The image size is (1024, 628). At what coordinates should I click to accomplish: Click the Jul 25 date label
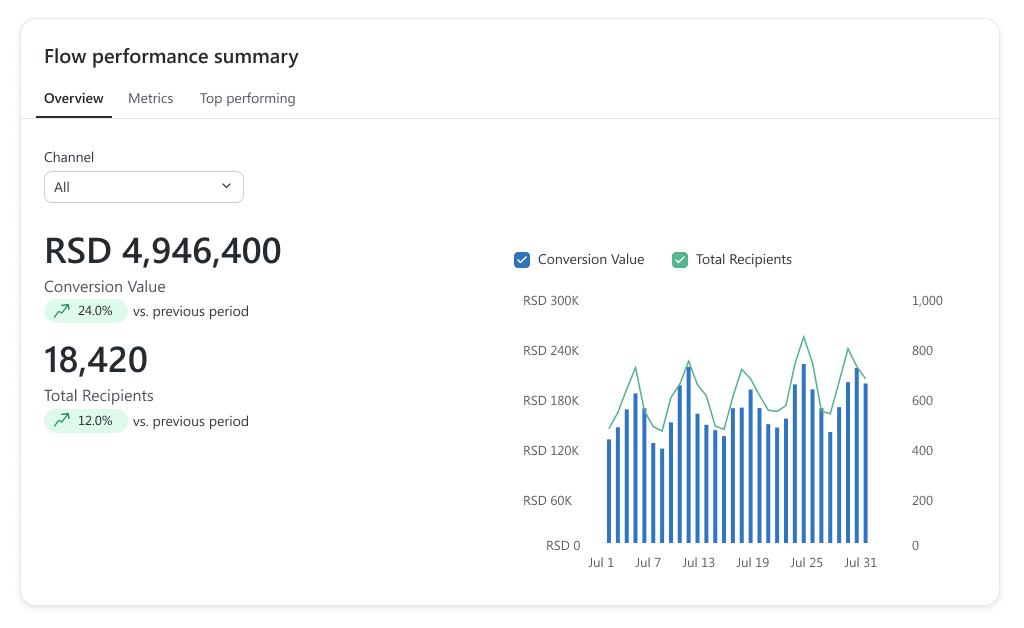[x=807, y=563]
